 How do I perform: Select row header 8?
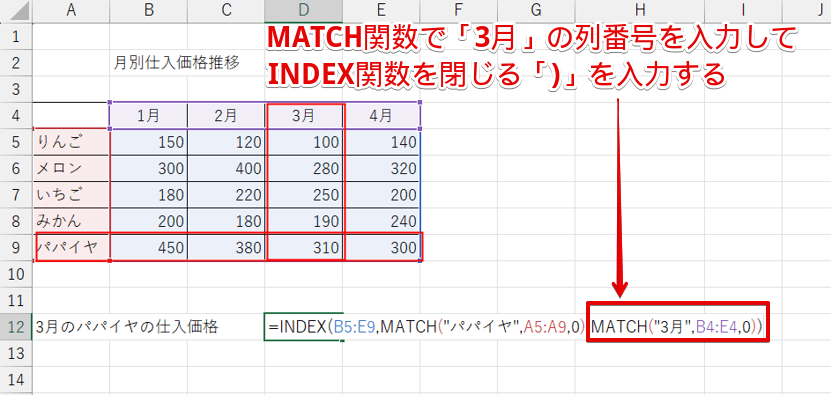click(16, 221)
